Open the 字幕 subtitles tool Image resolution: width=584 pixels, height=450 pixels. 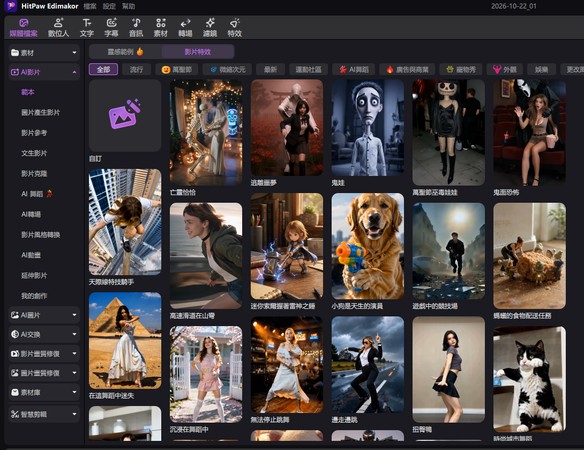pos(111,28)
